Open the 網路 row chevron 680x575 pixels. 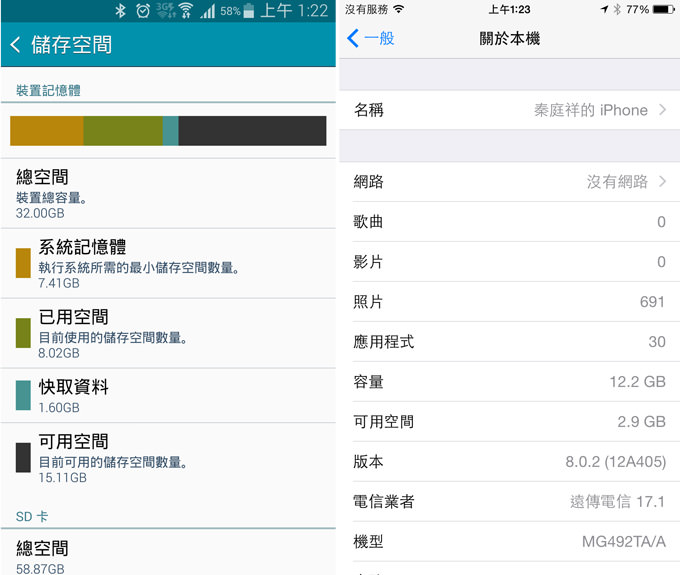tap(662, 182)
